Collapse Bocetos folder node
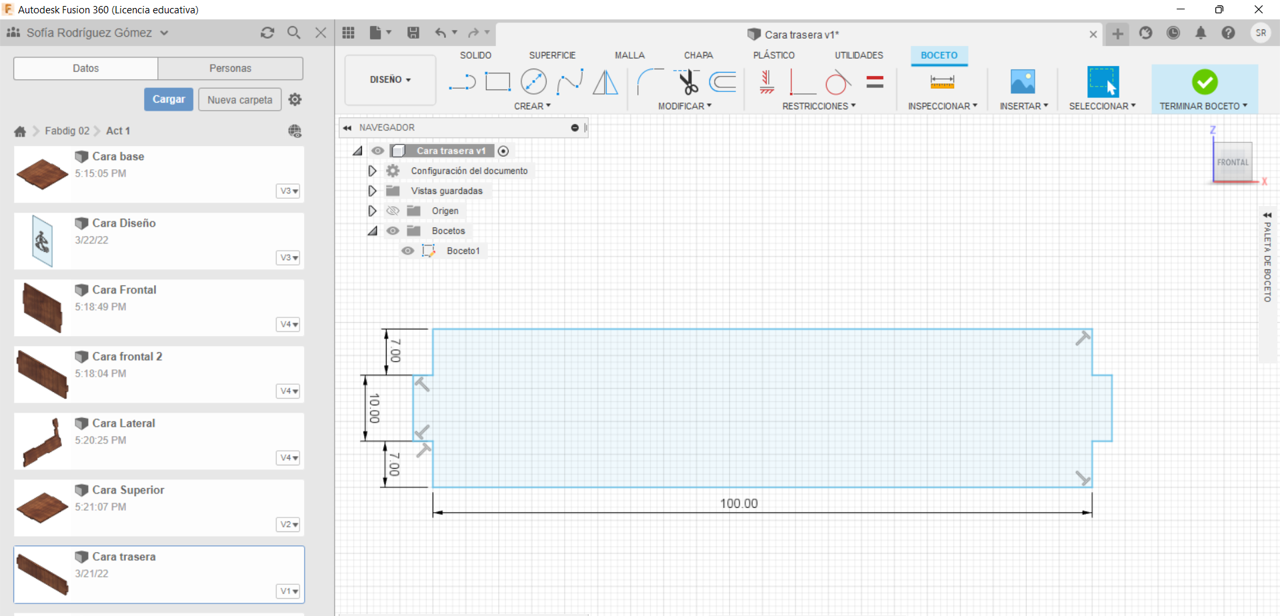Viewport: 1280px width, 616px height. (x=372, y=231)
